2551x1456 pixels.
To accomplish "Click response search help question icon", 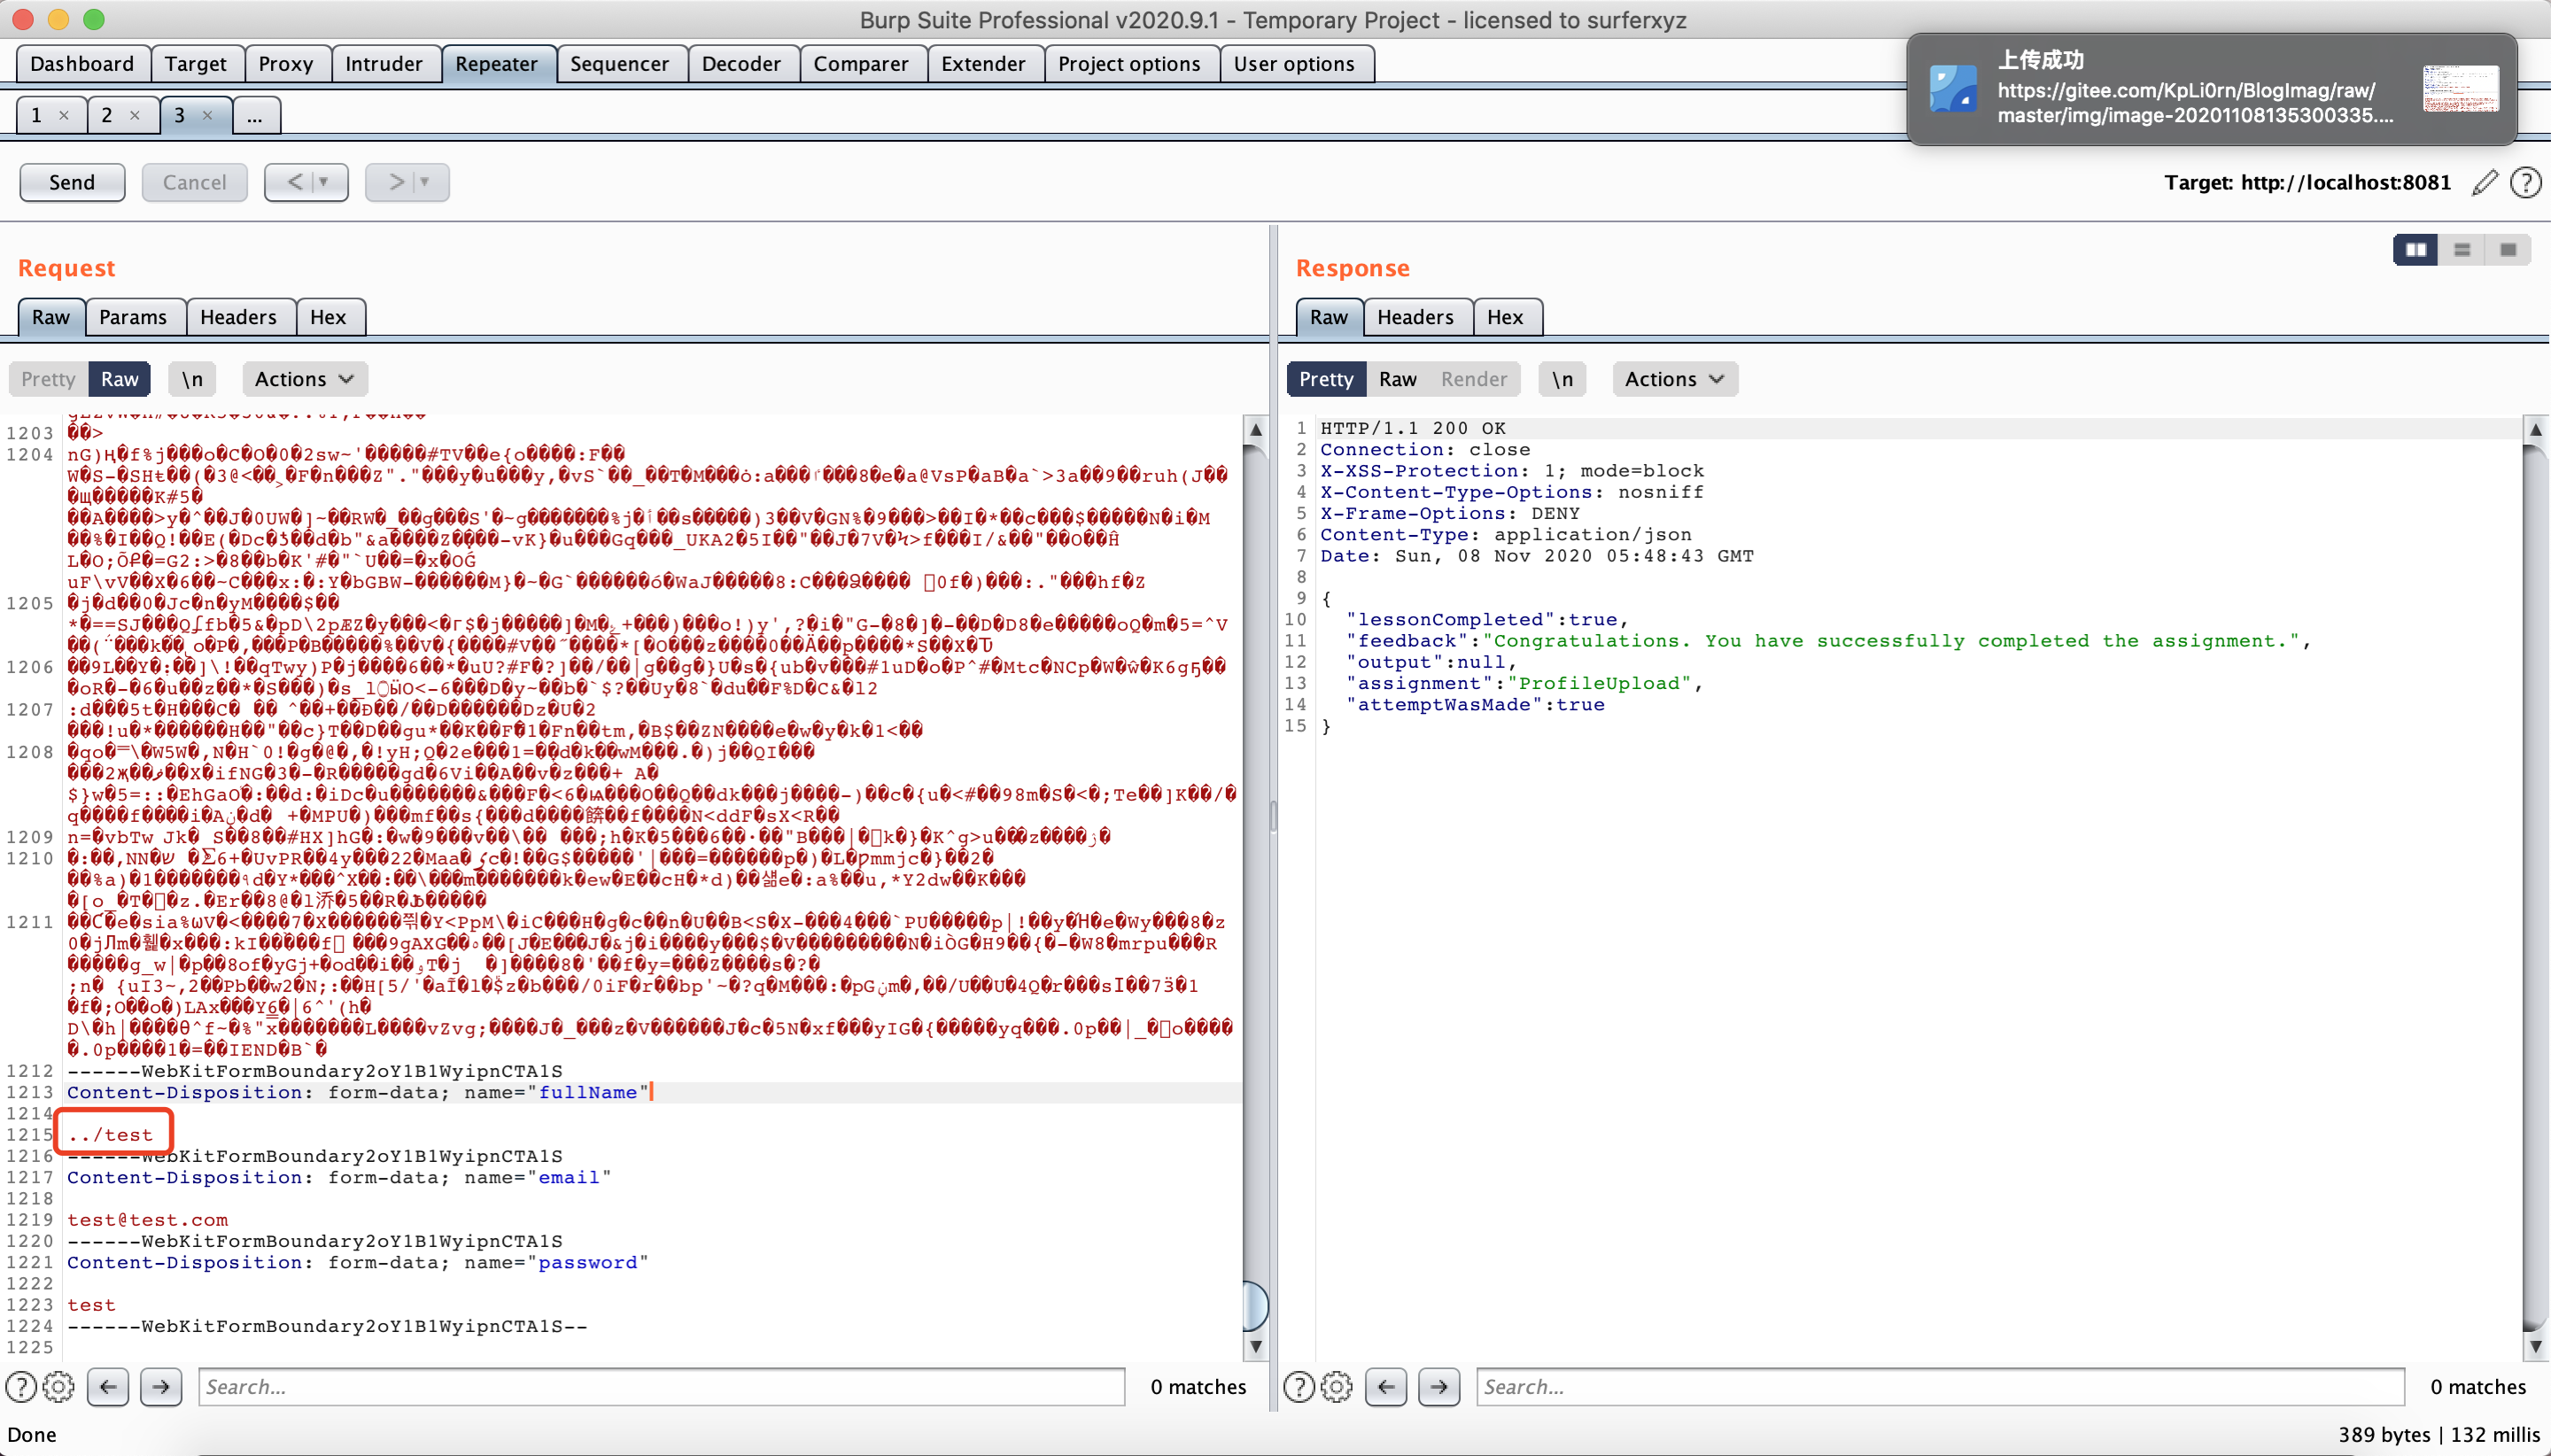I will click(1298, 1386).
